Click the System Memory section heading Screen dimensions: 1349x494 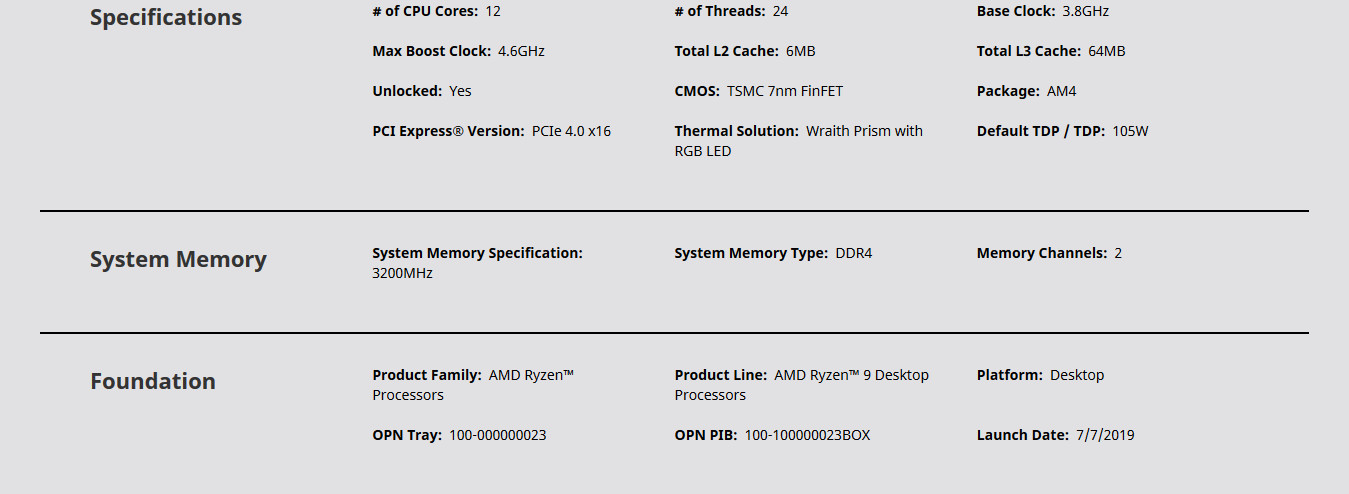tap(178, 260)
